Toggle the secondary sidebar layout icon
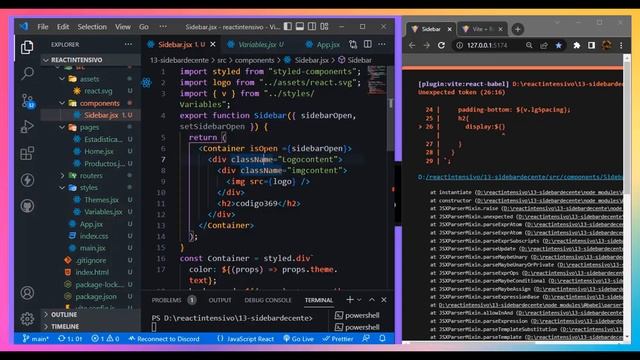This screenshot has height=360, width=640. [312, 27]
